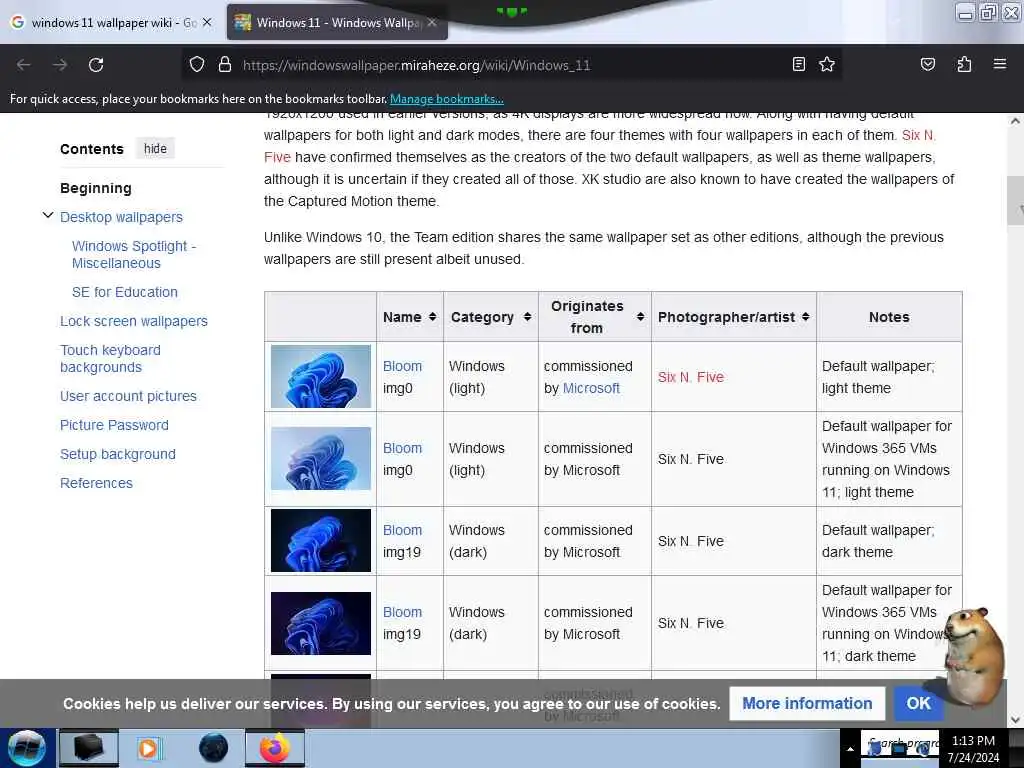This screenshot has height=768, width=1024.
Task: Open the dark Bloom default wallpaper thumbnail
Action: [321, 541]
